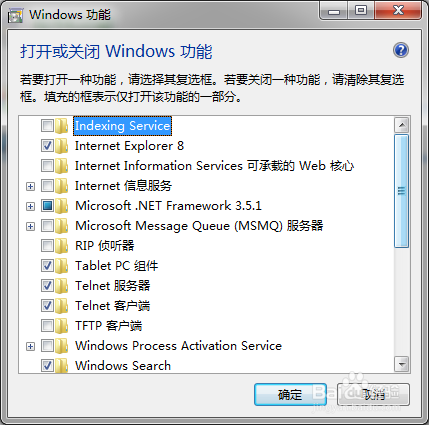Click the scrollbar down arrow
Viewport: 429px width, 425px height.
pyautogui.click(x=402, y=364)
